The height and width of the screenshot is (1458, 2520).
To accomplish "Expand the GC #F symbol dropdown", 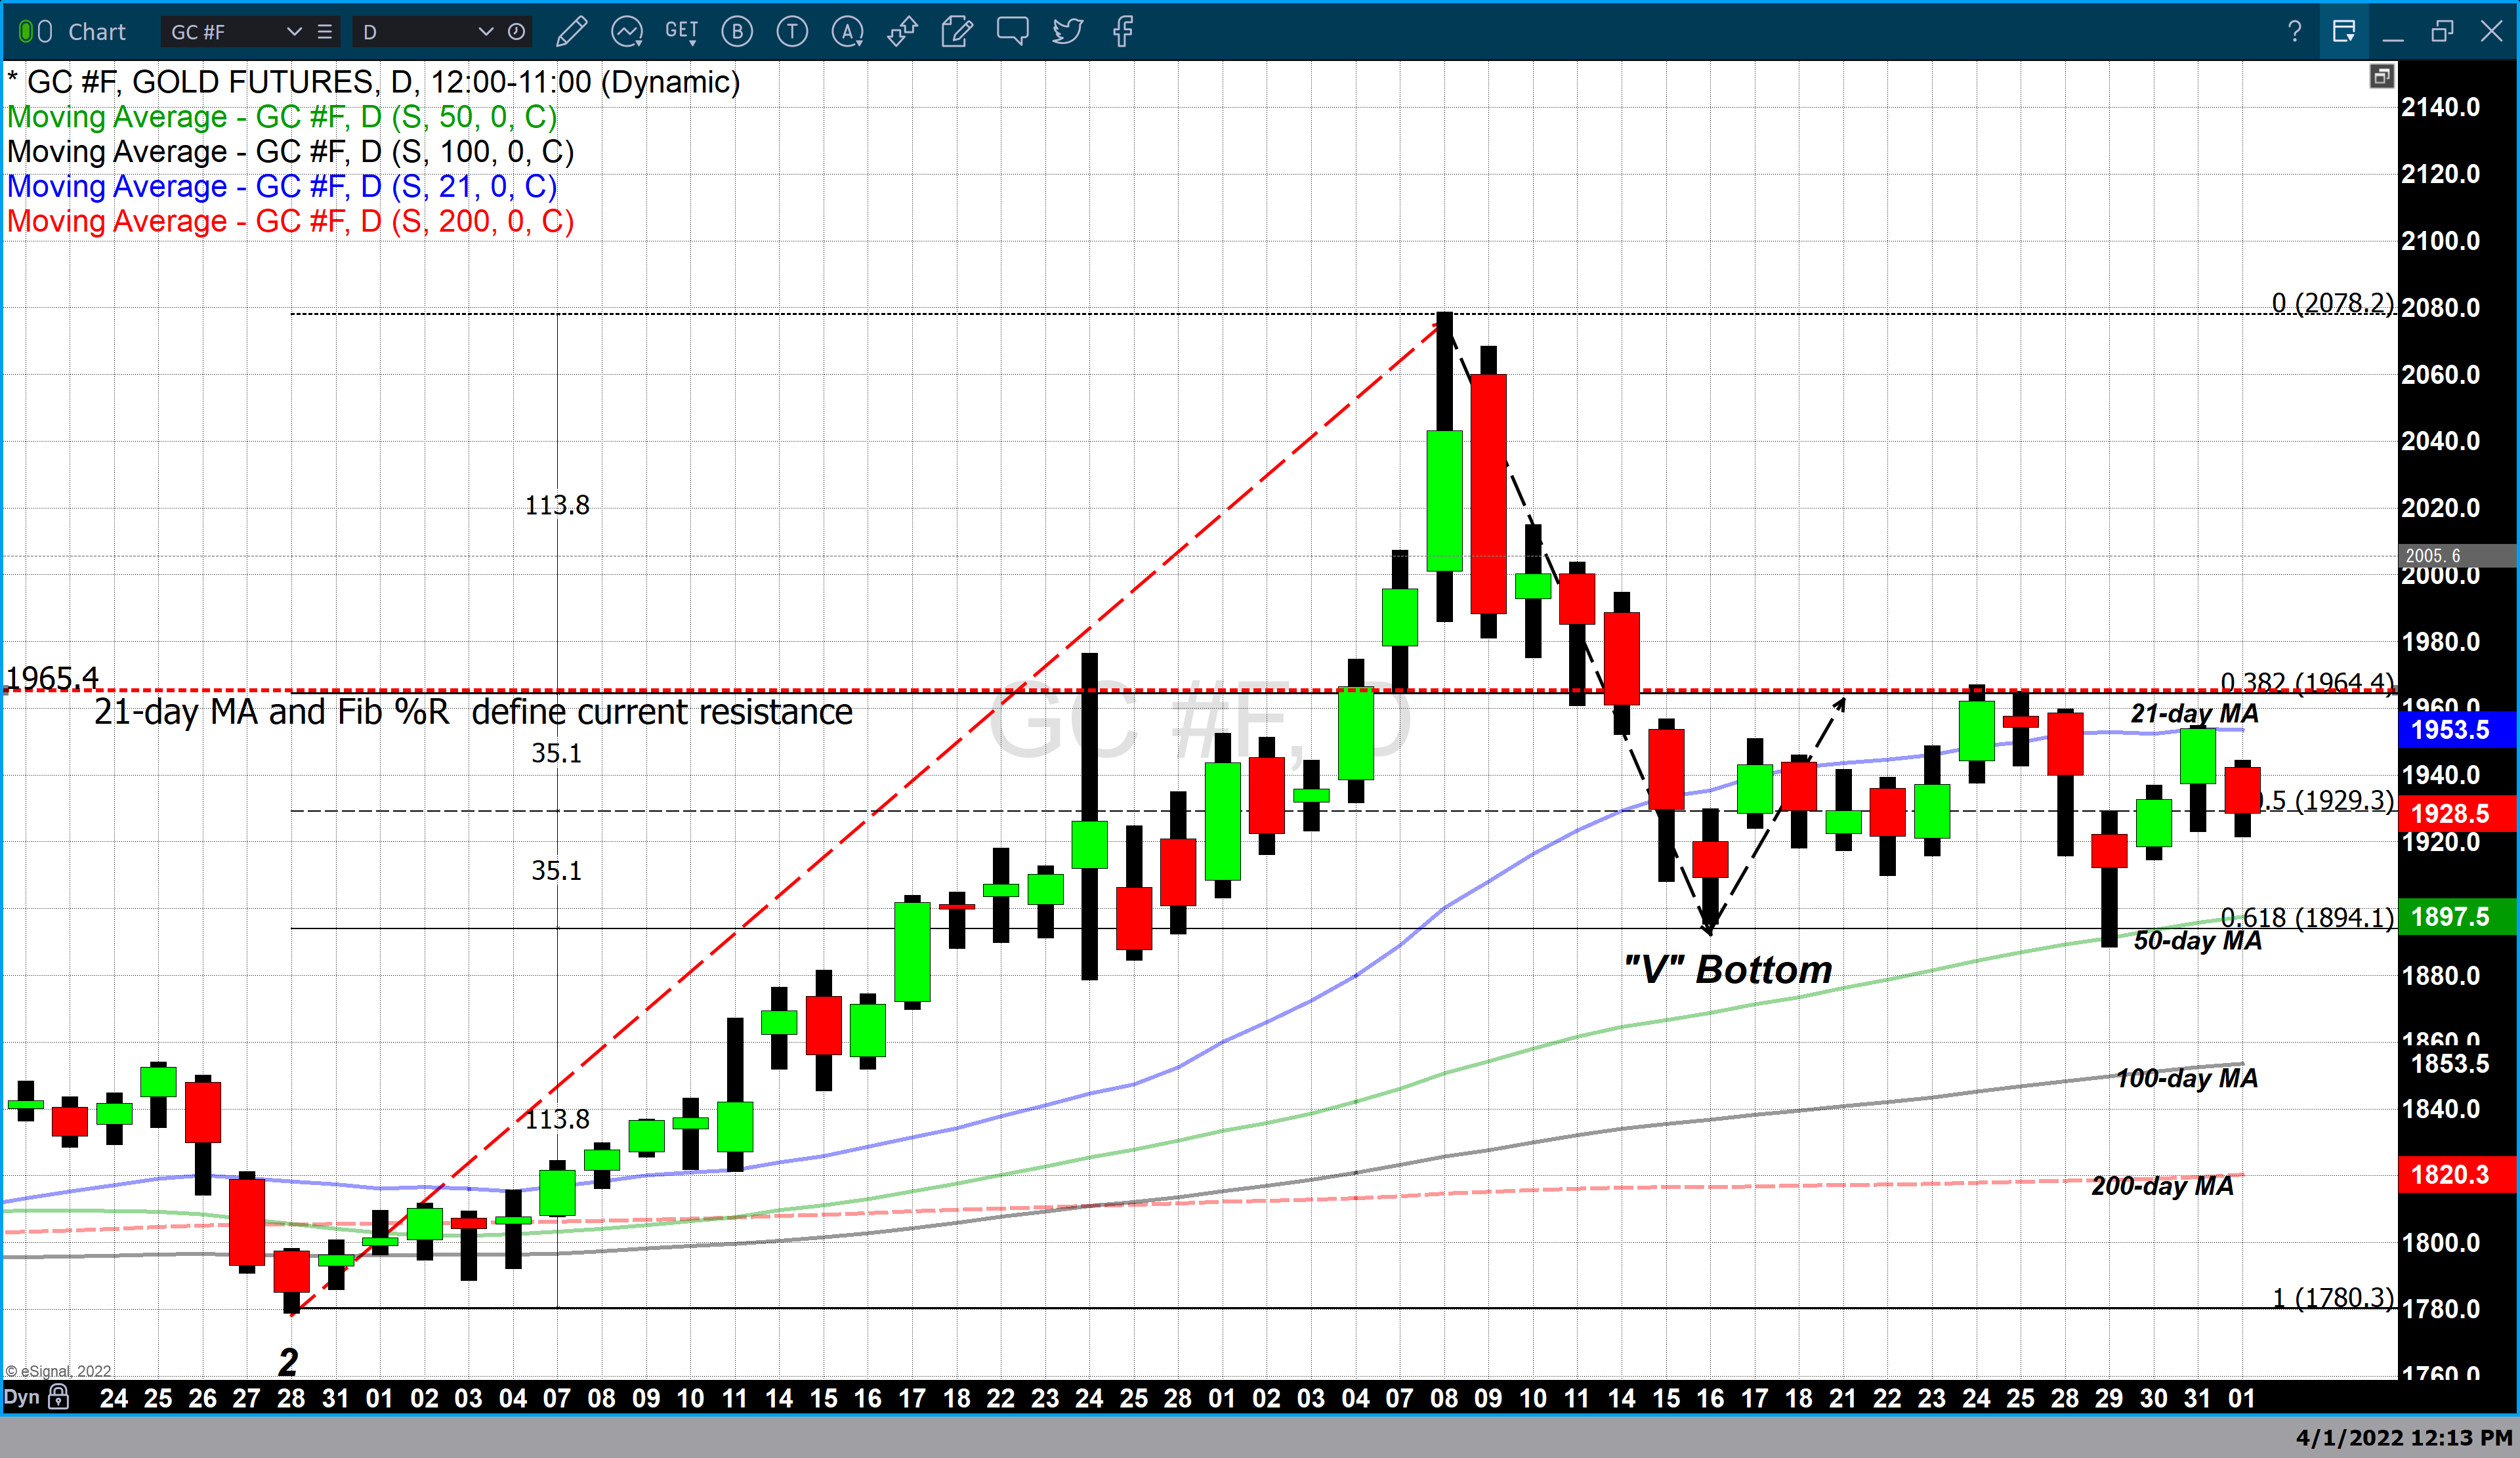I will point(294,32).
